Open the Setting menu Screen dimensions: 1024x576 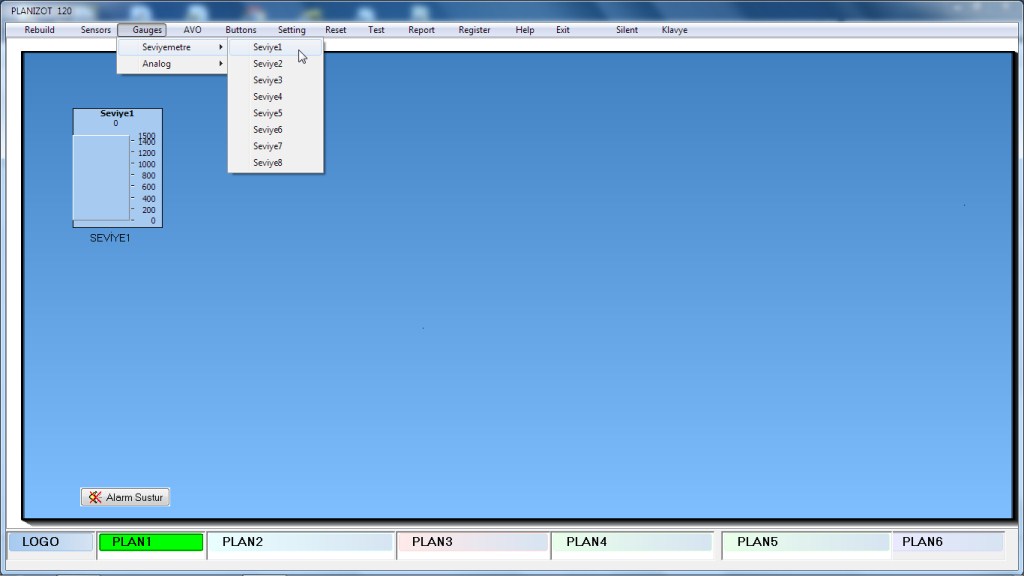pos(291,30)
